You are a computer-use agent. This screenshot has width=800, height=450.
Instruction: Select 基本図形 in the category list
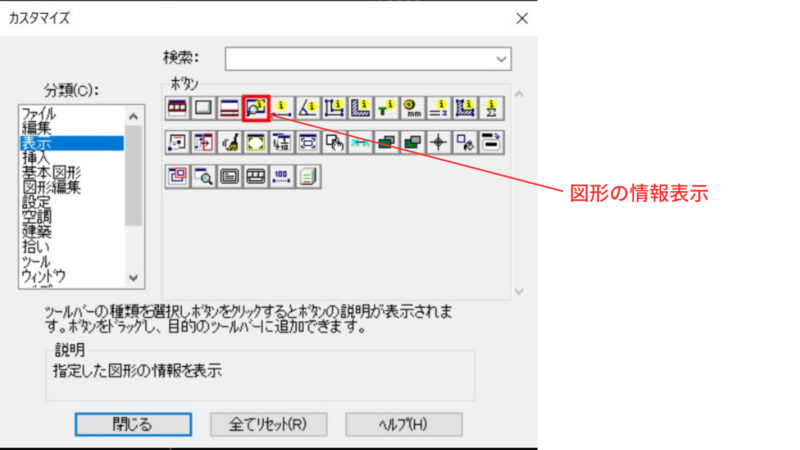[71, 173]
